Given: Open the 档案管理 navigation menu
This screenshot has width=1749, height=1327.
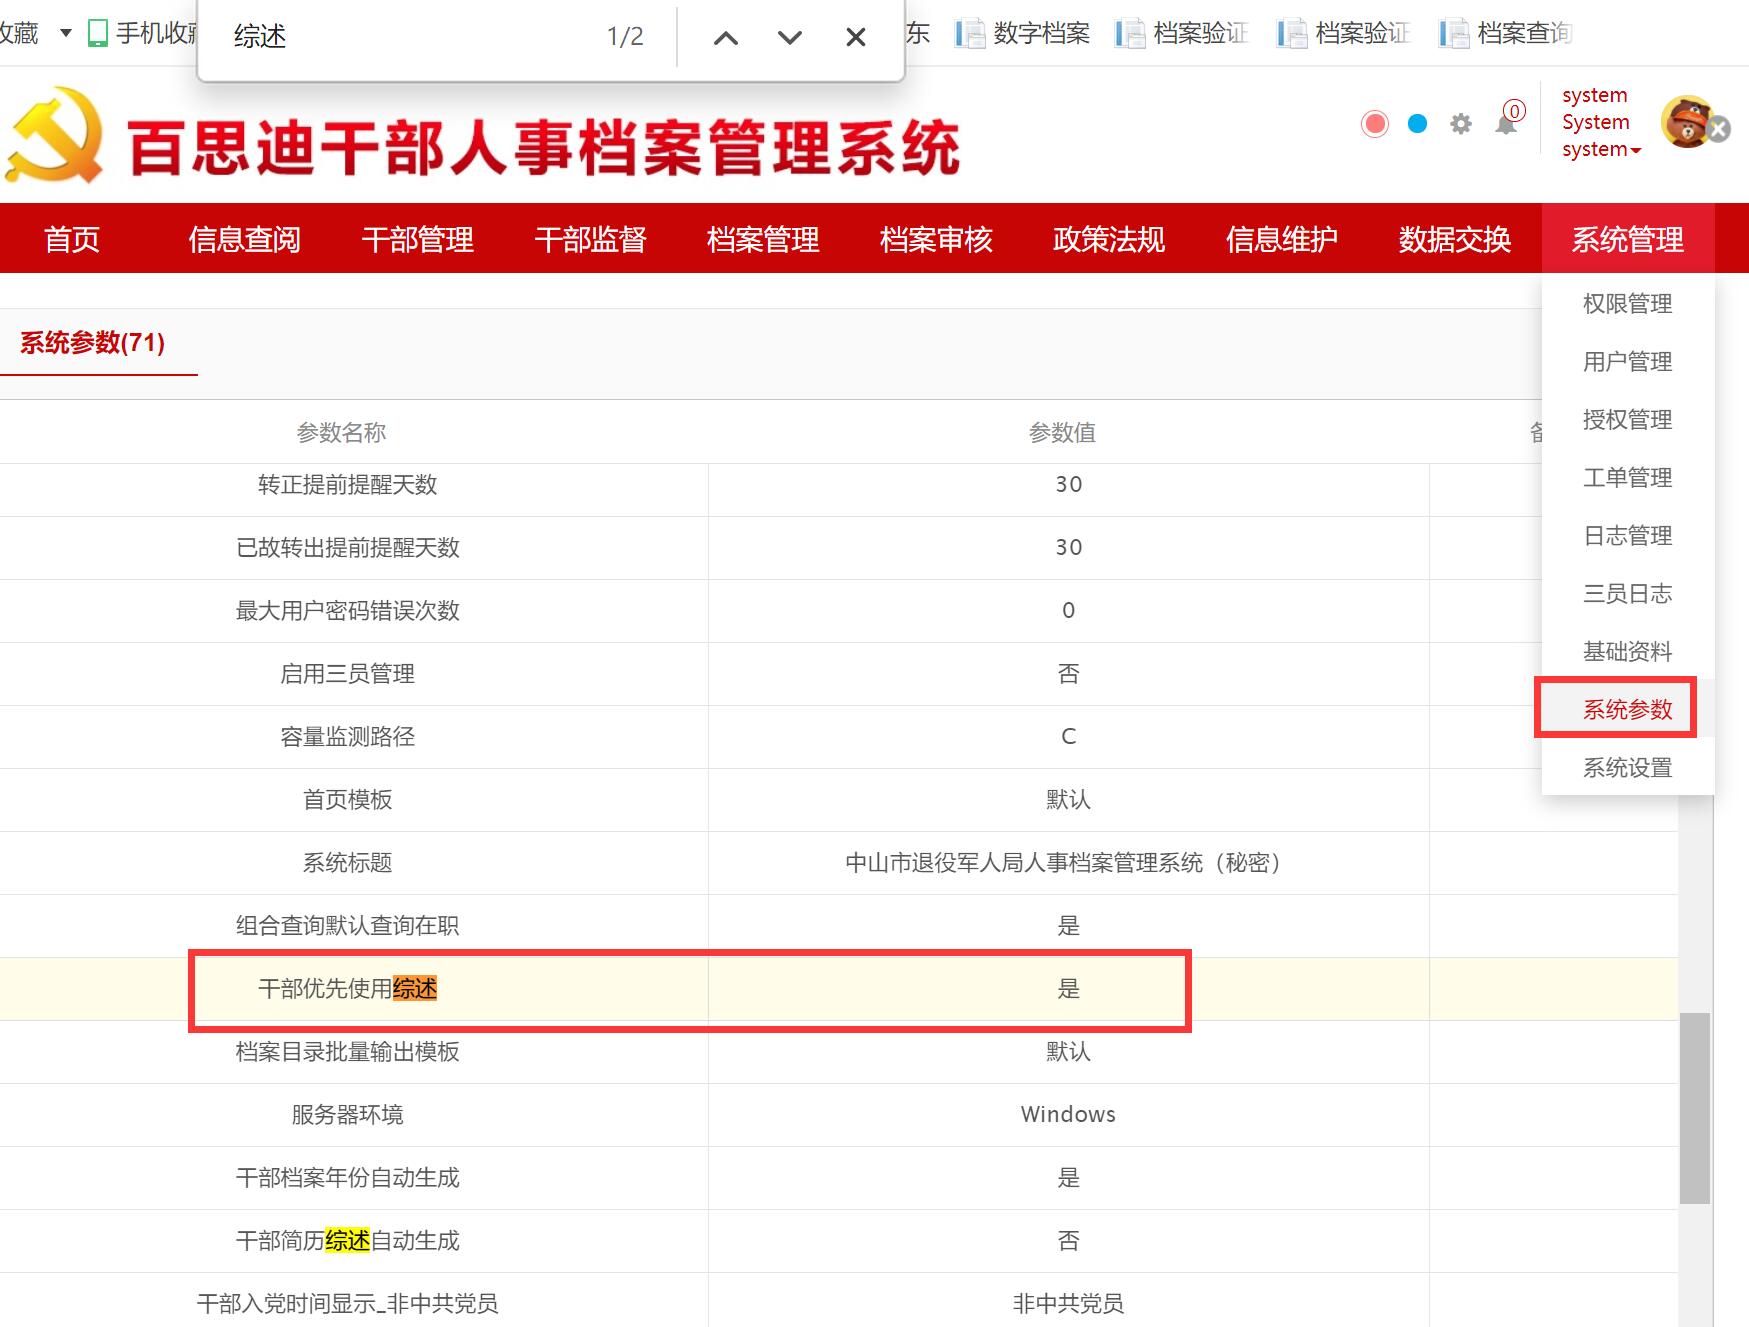Looking at the screenshot, I should 763,239.
